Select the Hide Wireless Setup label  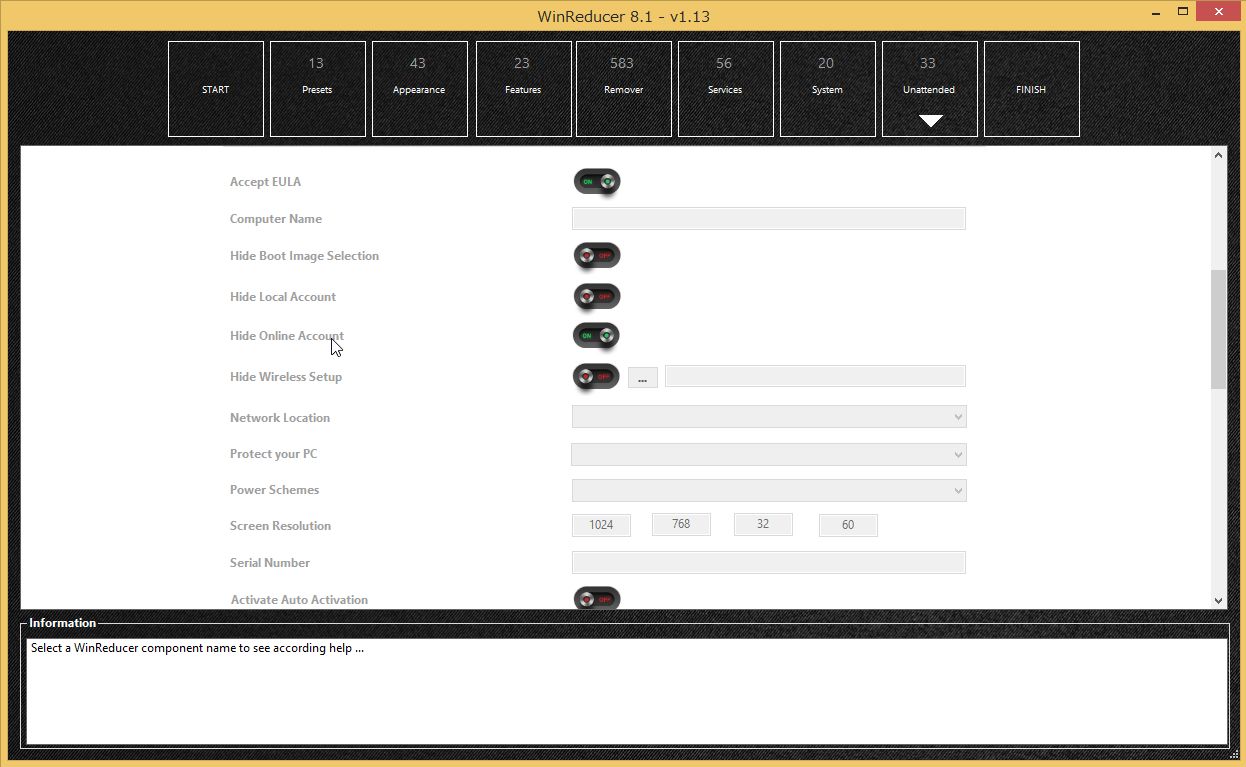(x=286, y=377)
